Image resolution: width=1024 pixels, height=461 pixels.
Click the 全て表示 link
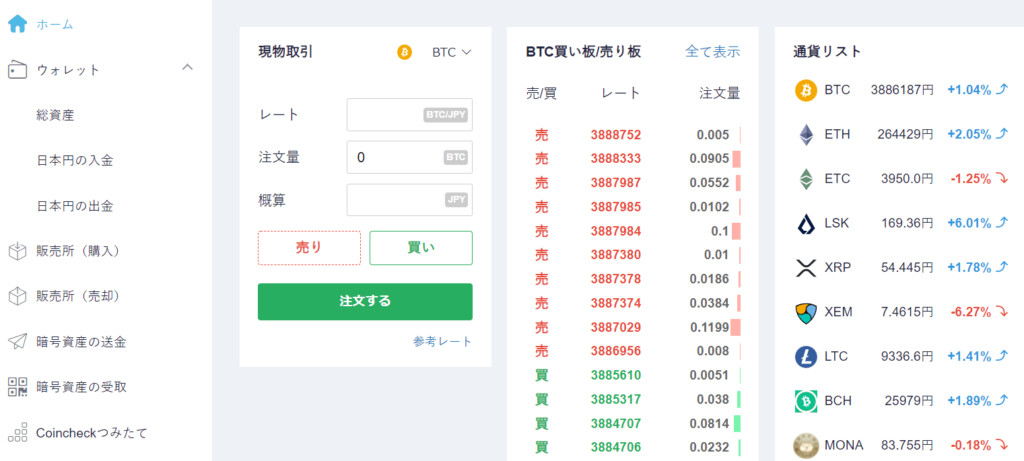(x=712, y=52)
